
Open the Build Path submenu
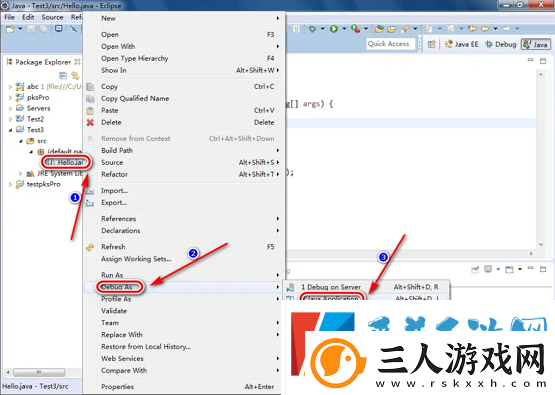point(183,150)
